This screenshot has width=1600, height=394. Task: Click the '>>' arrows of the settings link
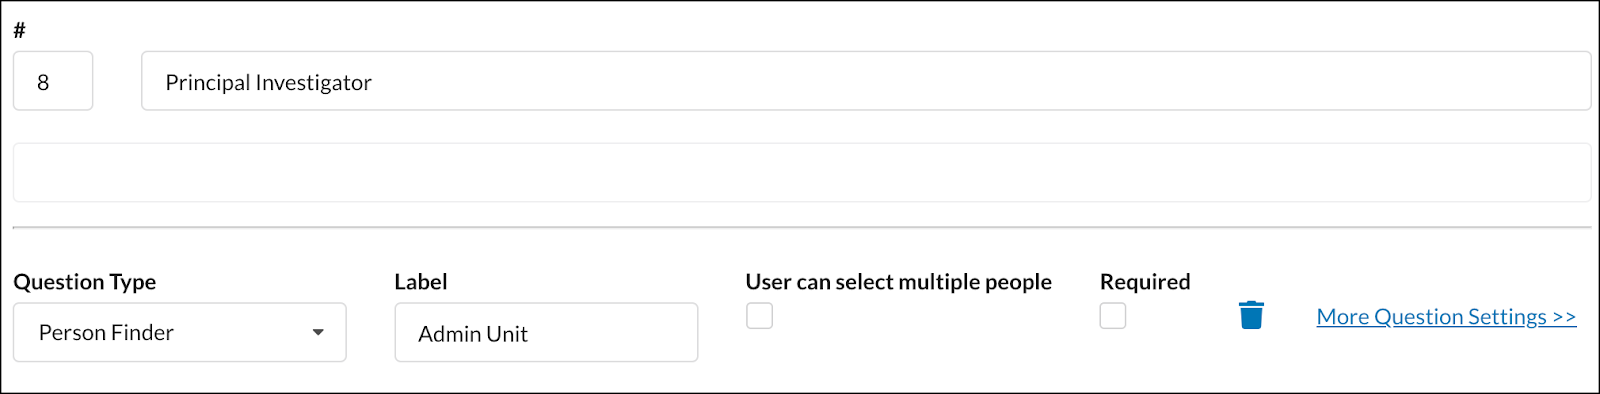click(1564, 317)
